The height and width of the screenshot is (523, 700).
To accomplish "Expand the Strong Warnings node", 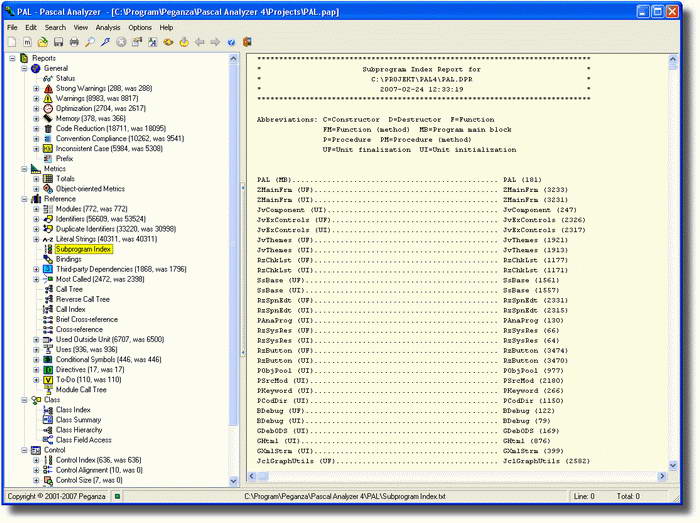I will coord(36,88).
